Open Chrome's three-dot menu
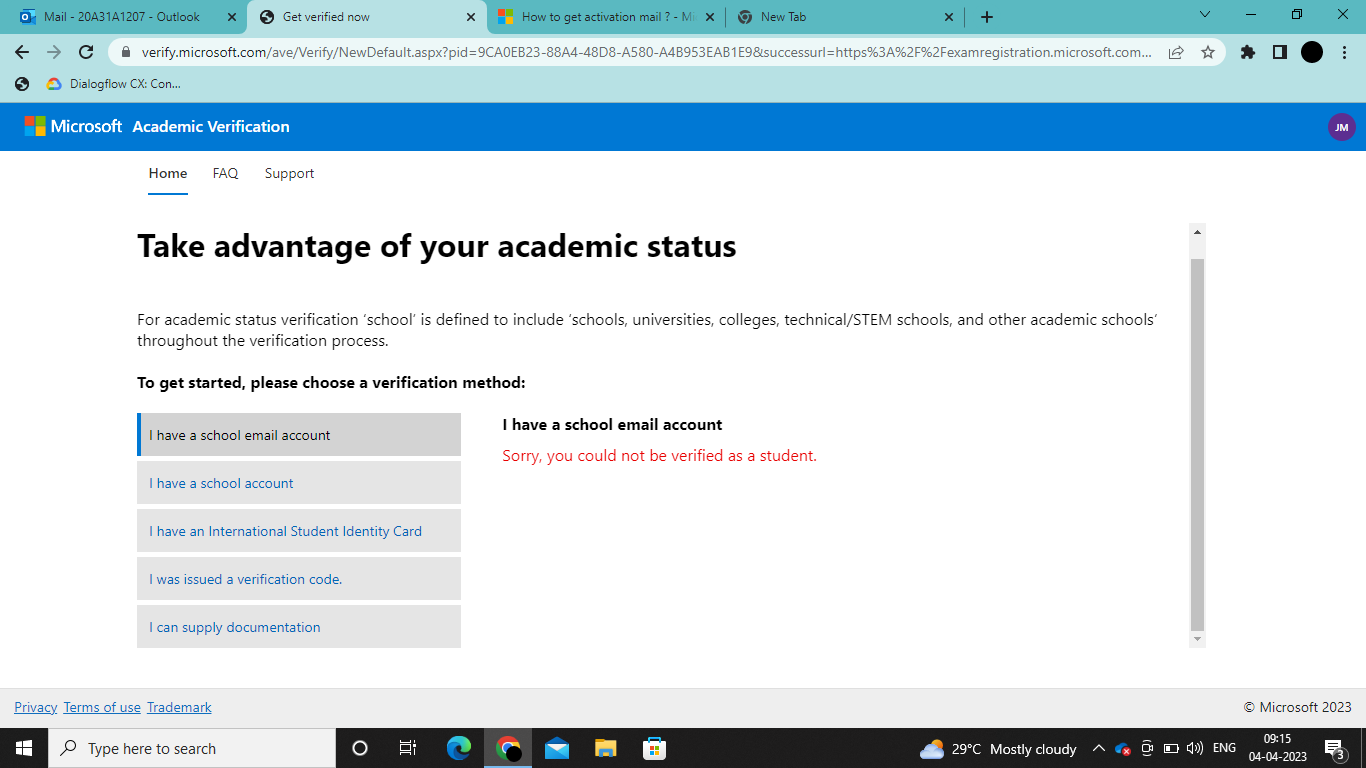The height and width of the screenshot is (768, 1366). tap(1343, 51)
